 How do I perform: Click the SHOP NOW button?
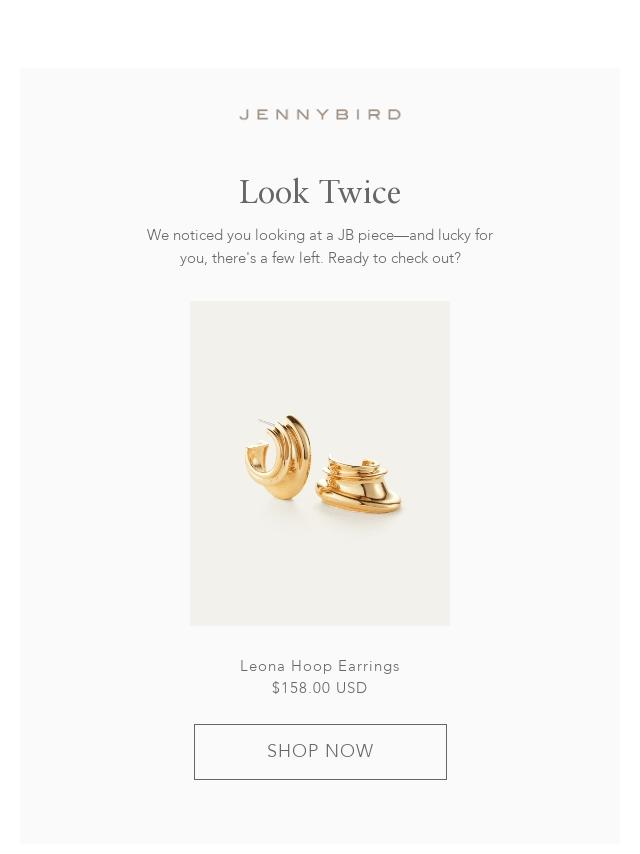[x=320, y=752]
